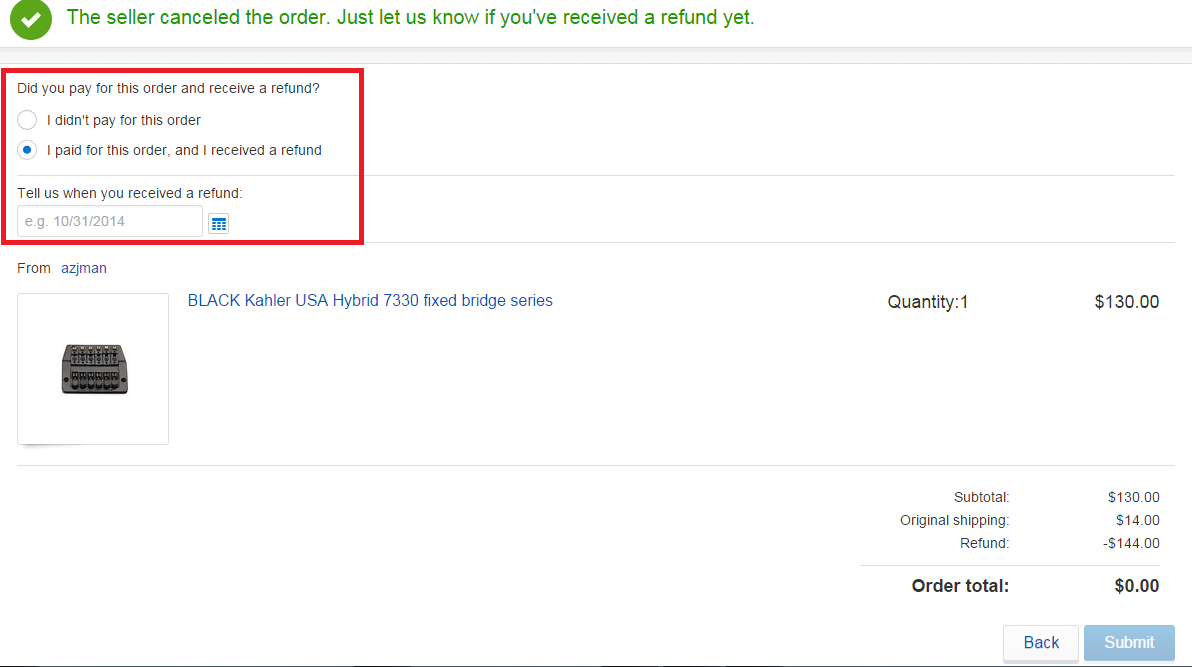This screenshot has height=667, width=1192.
Task: Click the Back button
Action: 1041,643
